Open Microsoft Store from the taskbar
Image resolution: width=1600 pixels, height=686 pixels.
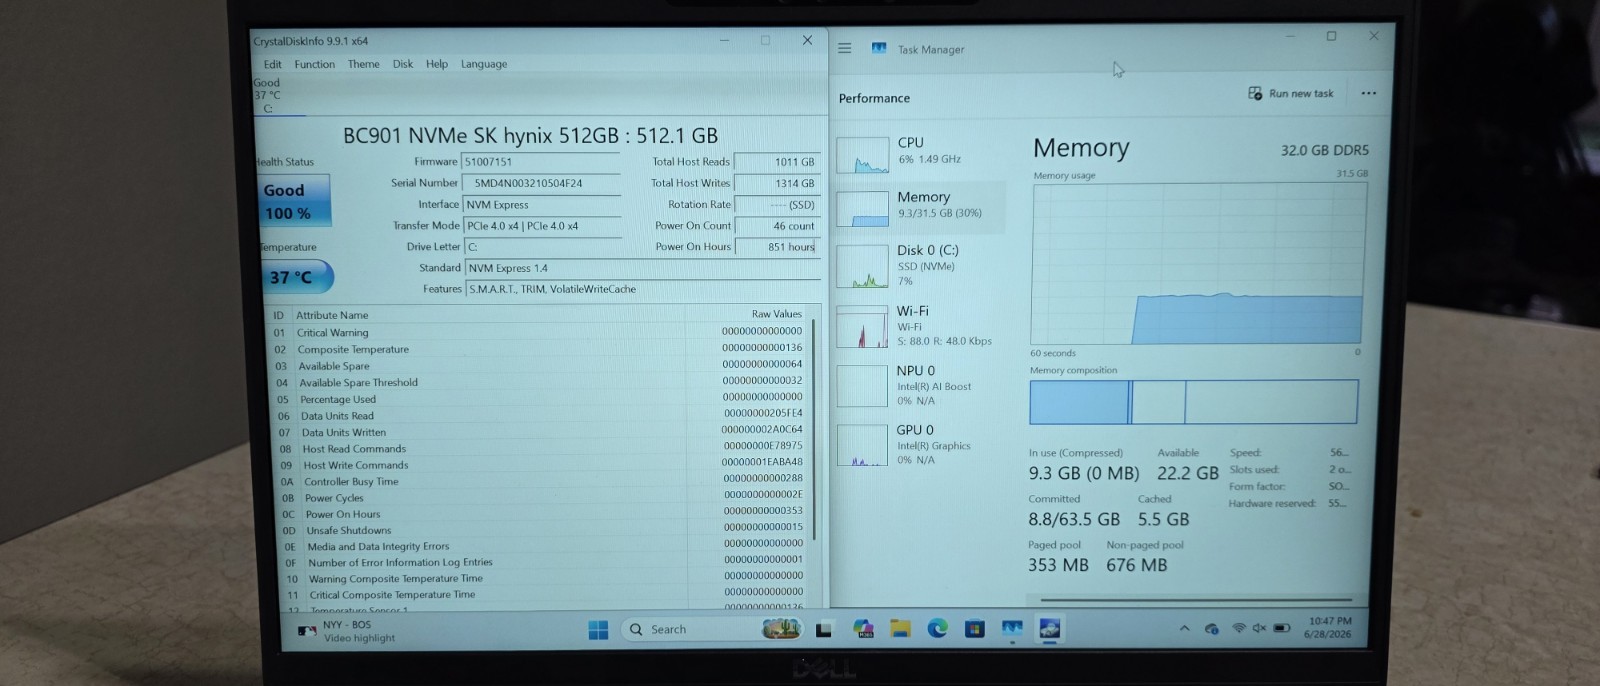(974, 629)
